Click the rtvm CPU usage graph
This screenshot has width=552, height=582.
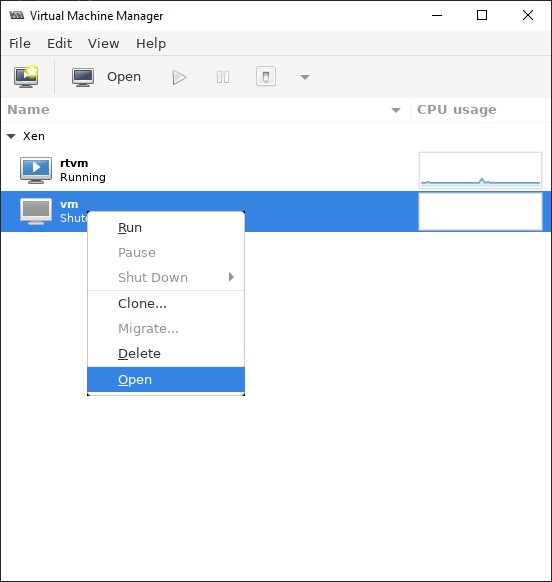tap(480, 170)
